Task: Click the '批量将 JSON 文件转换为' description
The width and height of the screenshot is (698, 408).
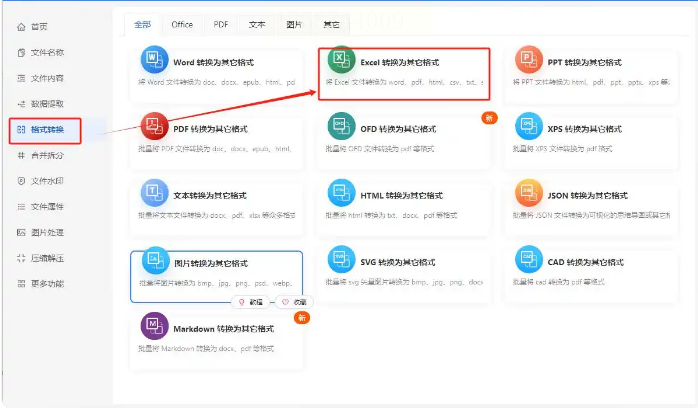Action: click(x=591, y=215)
